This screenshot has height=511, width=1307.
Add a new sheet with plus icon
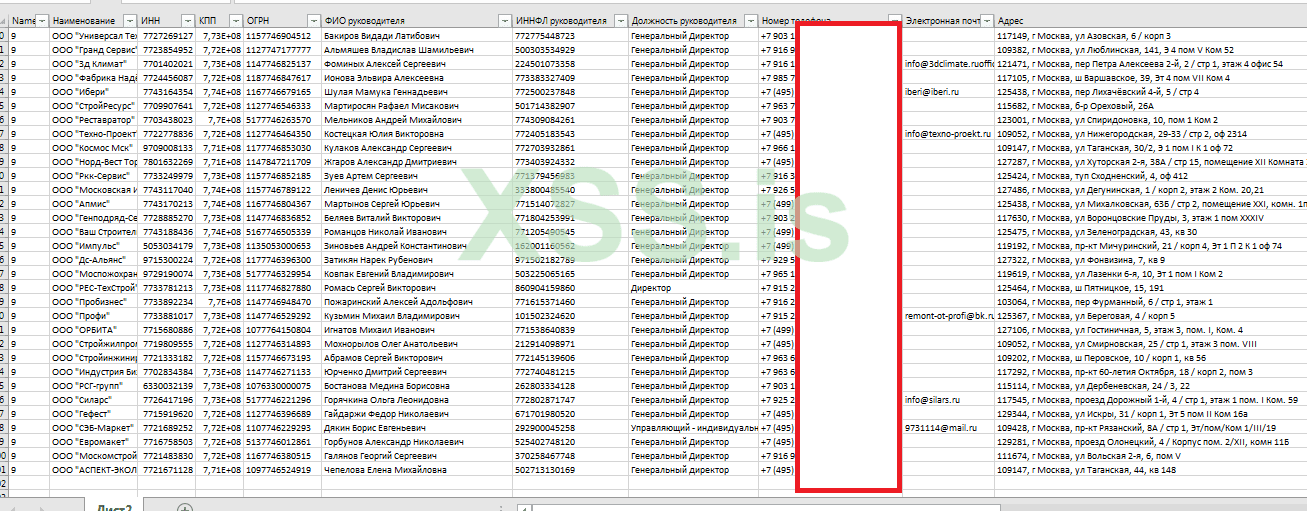point(183,508)
